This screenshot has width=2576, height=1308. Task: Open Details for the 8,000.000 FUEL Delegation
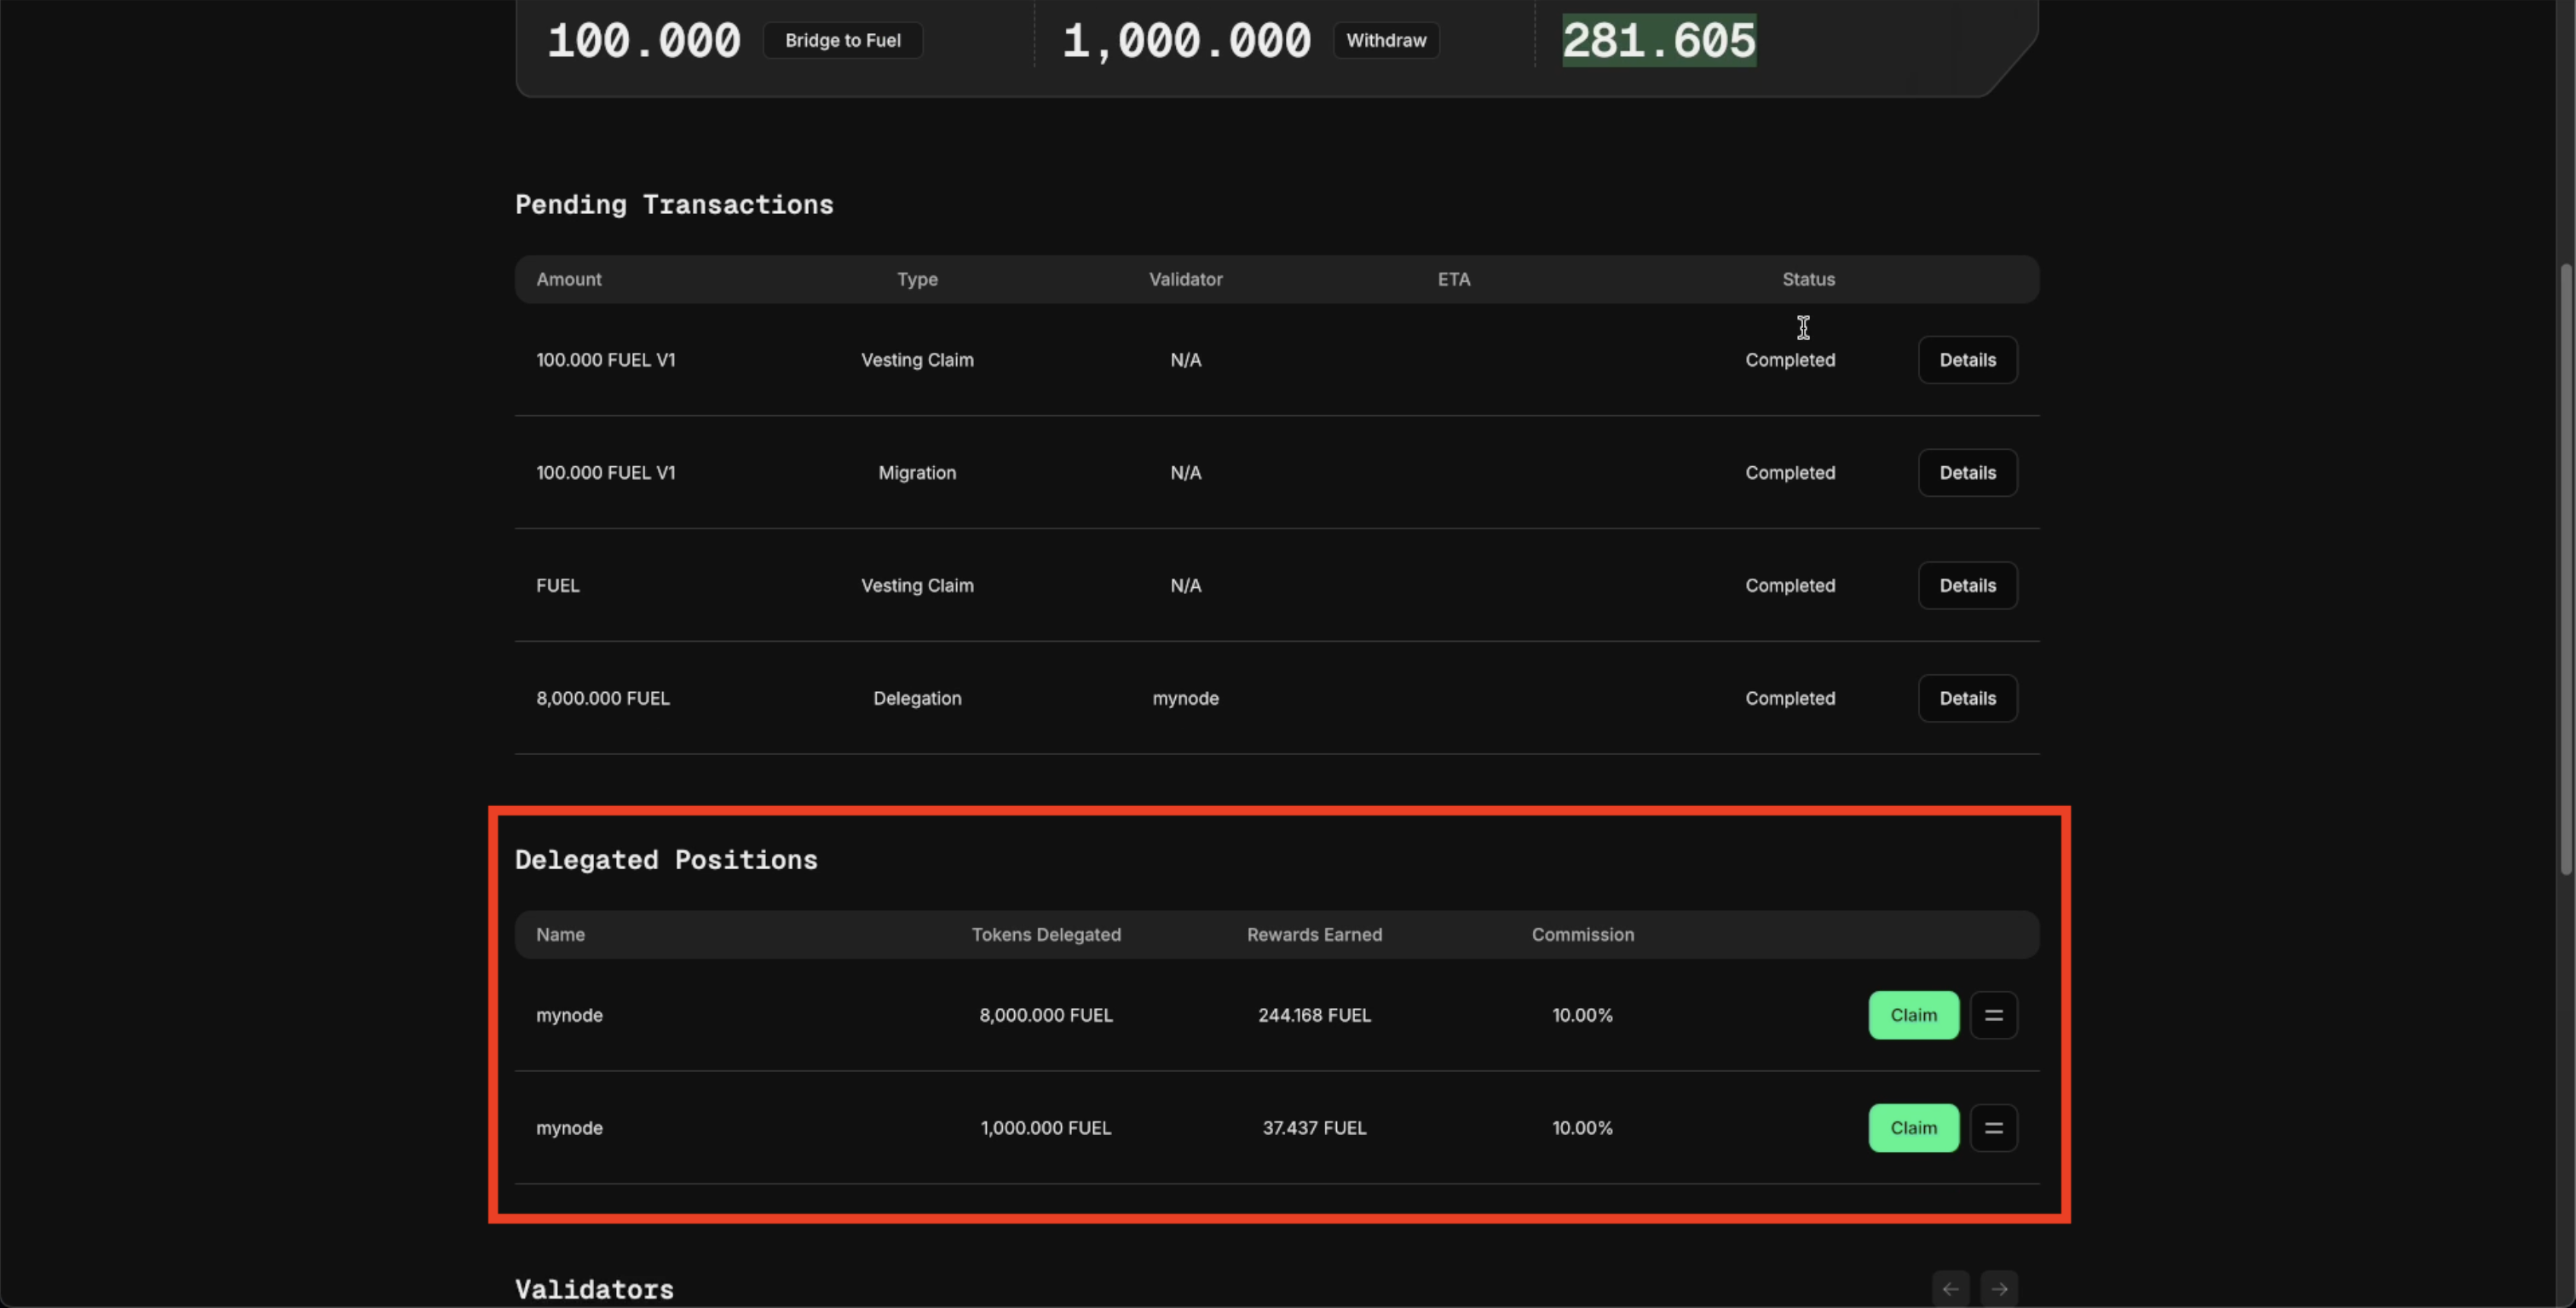(x=1967, y=699)
